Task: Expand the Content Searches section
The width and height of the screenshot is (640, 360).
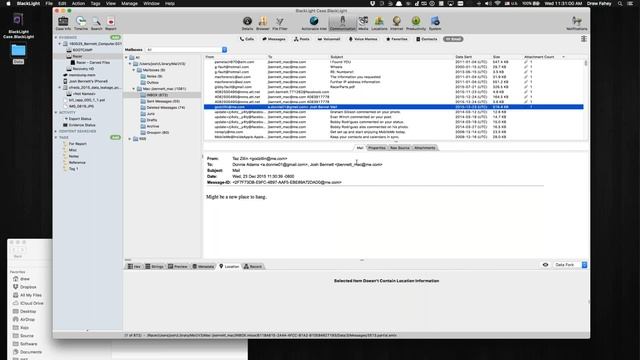Action: click(56, 131)
